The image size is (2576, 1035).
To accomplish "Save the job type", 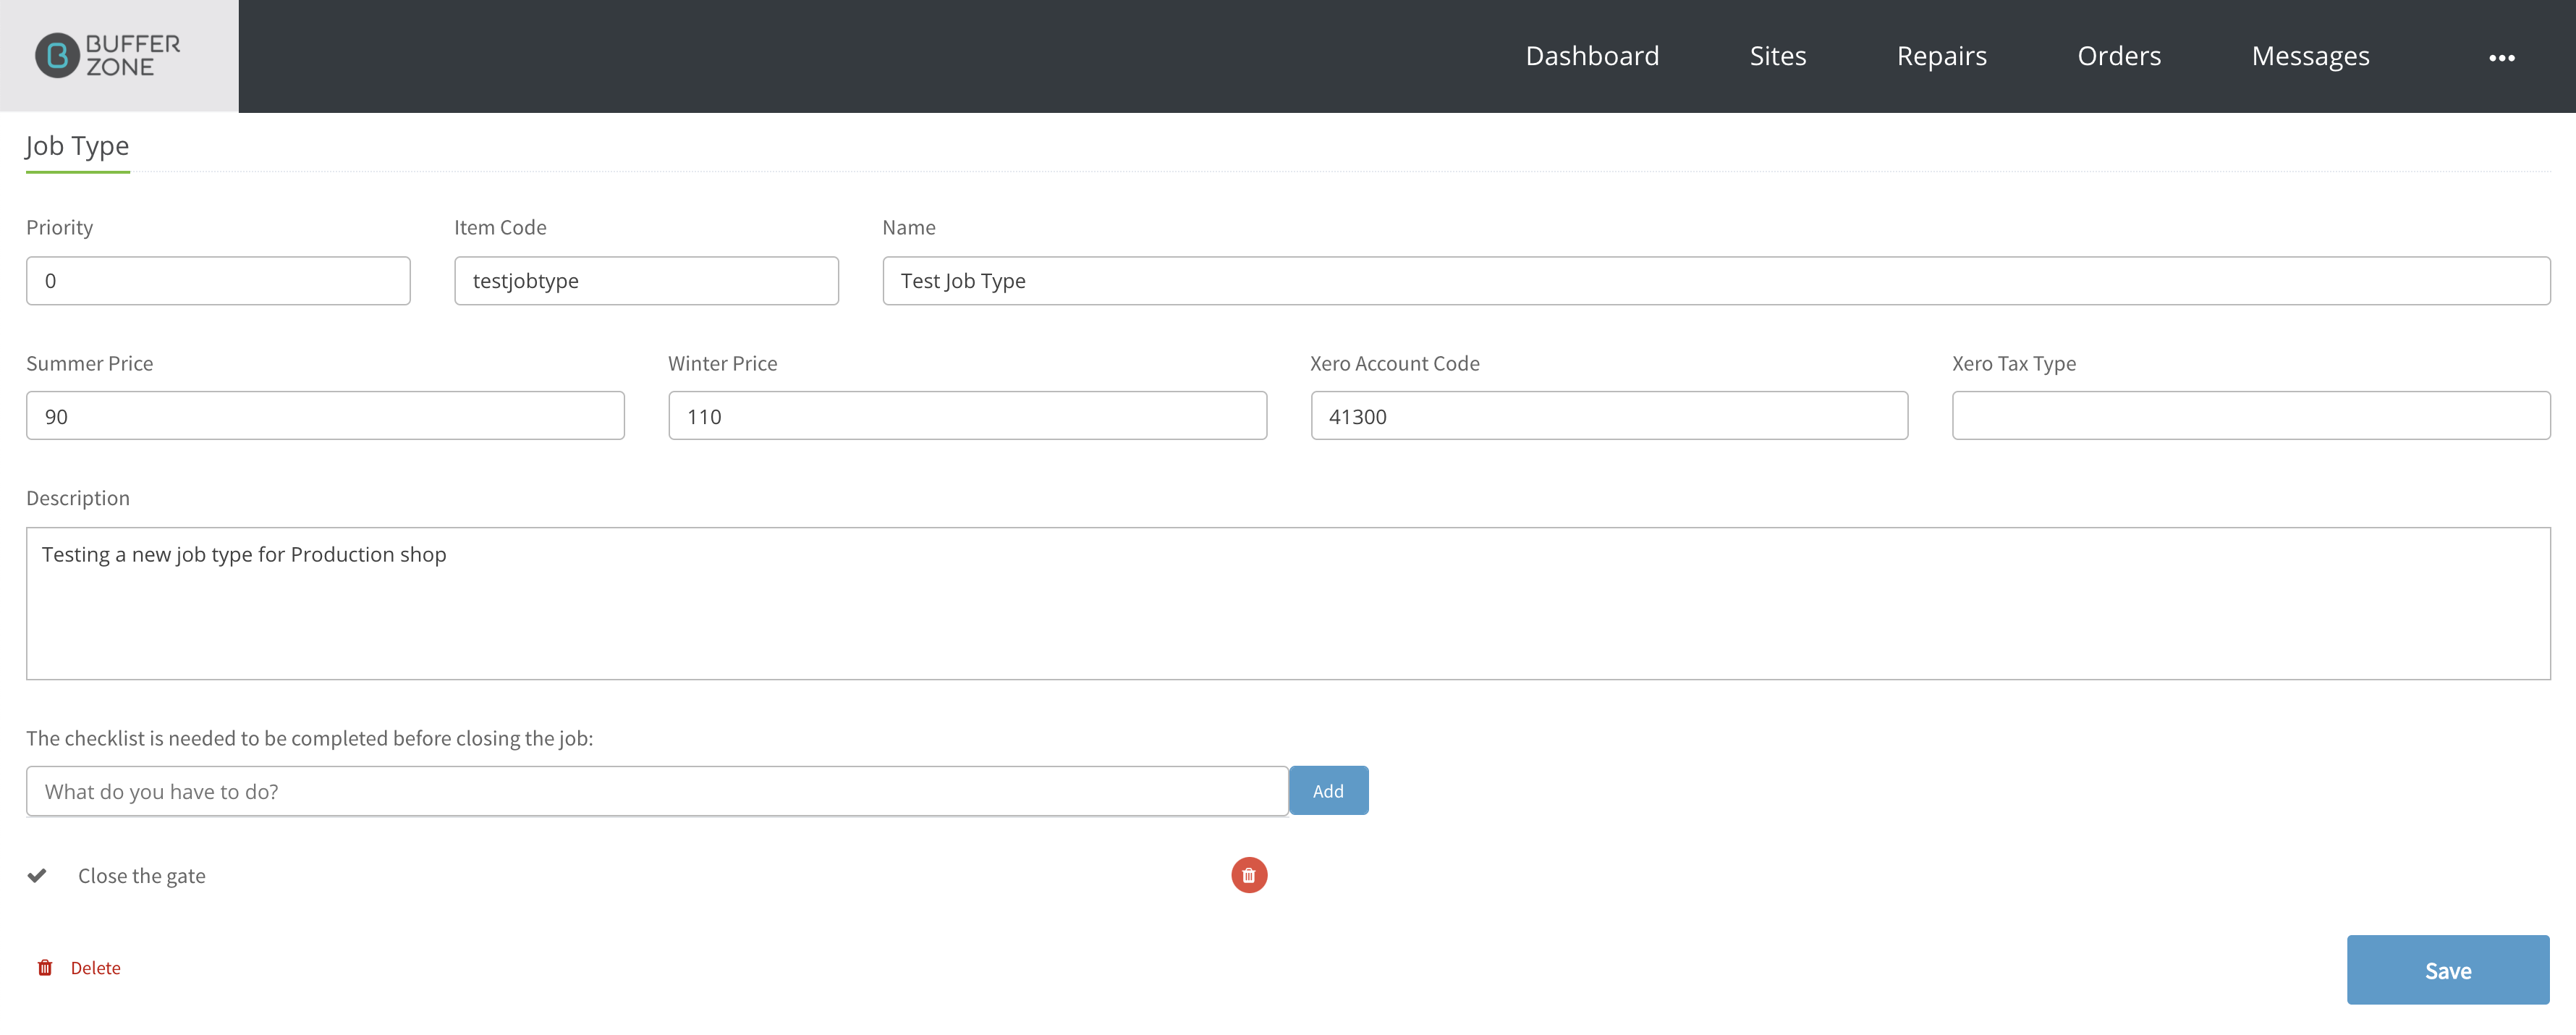I will click(x=2448, y=970).
